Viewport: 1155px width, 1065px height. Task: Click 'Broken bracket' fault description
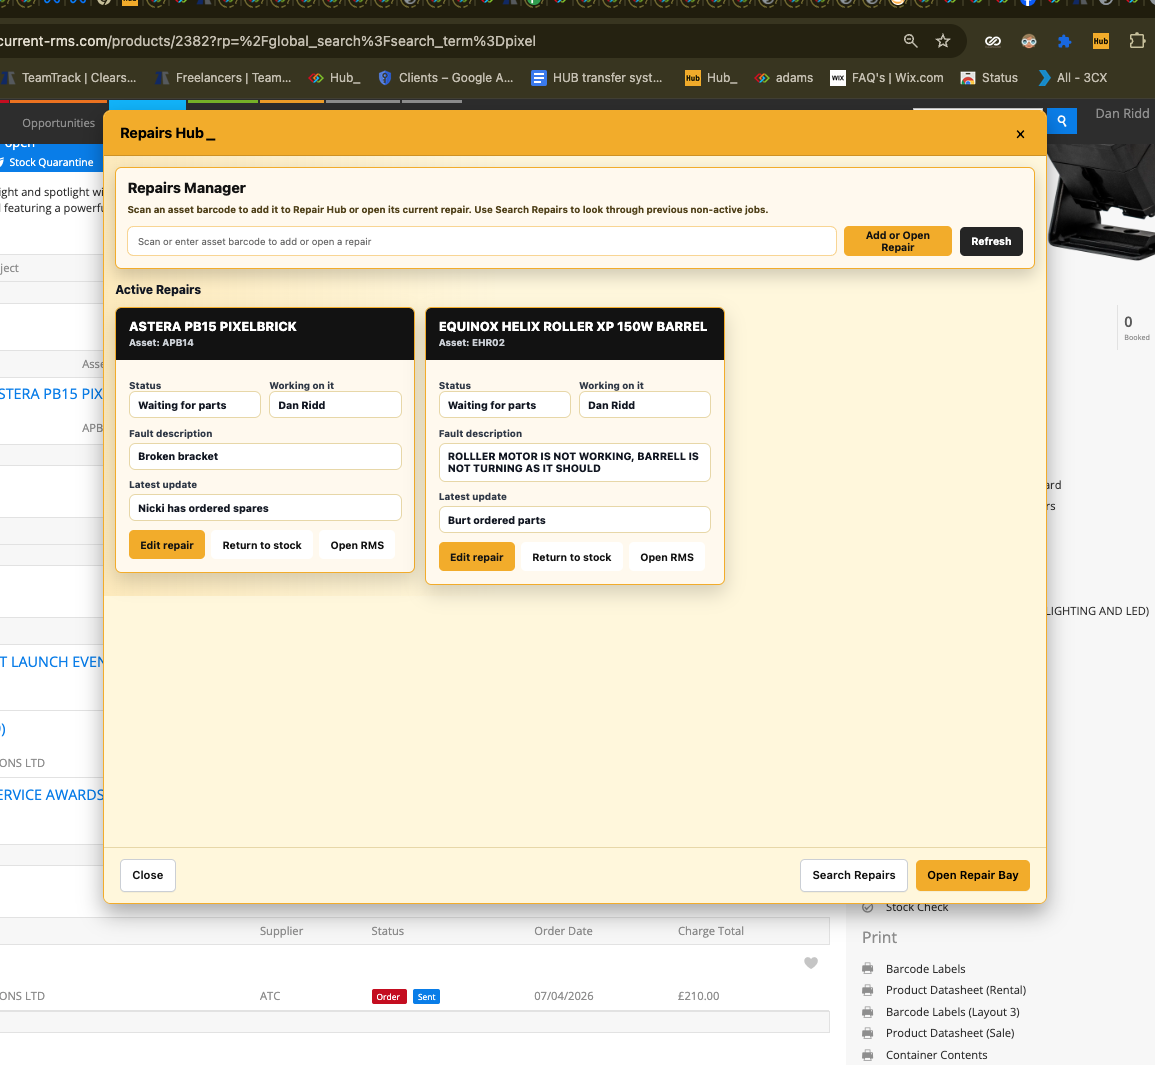click(x=265, y=457)
